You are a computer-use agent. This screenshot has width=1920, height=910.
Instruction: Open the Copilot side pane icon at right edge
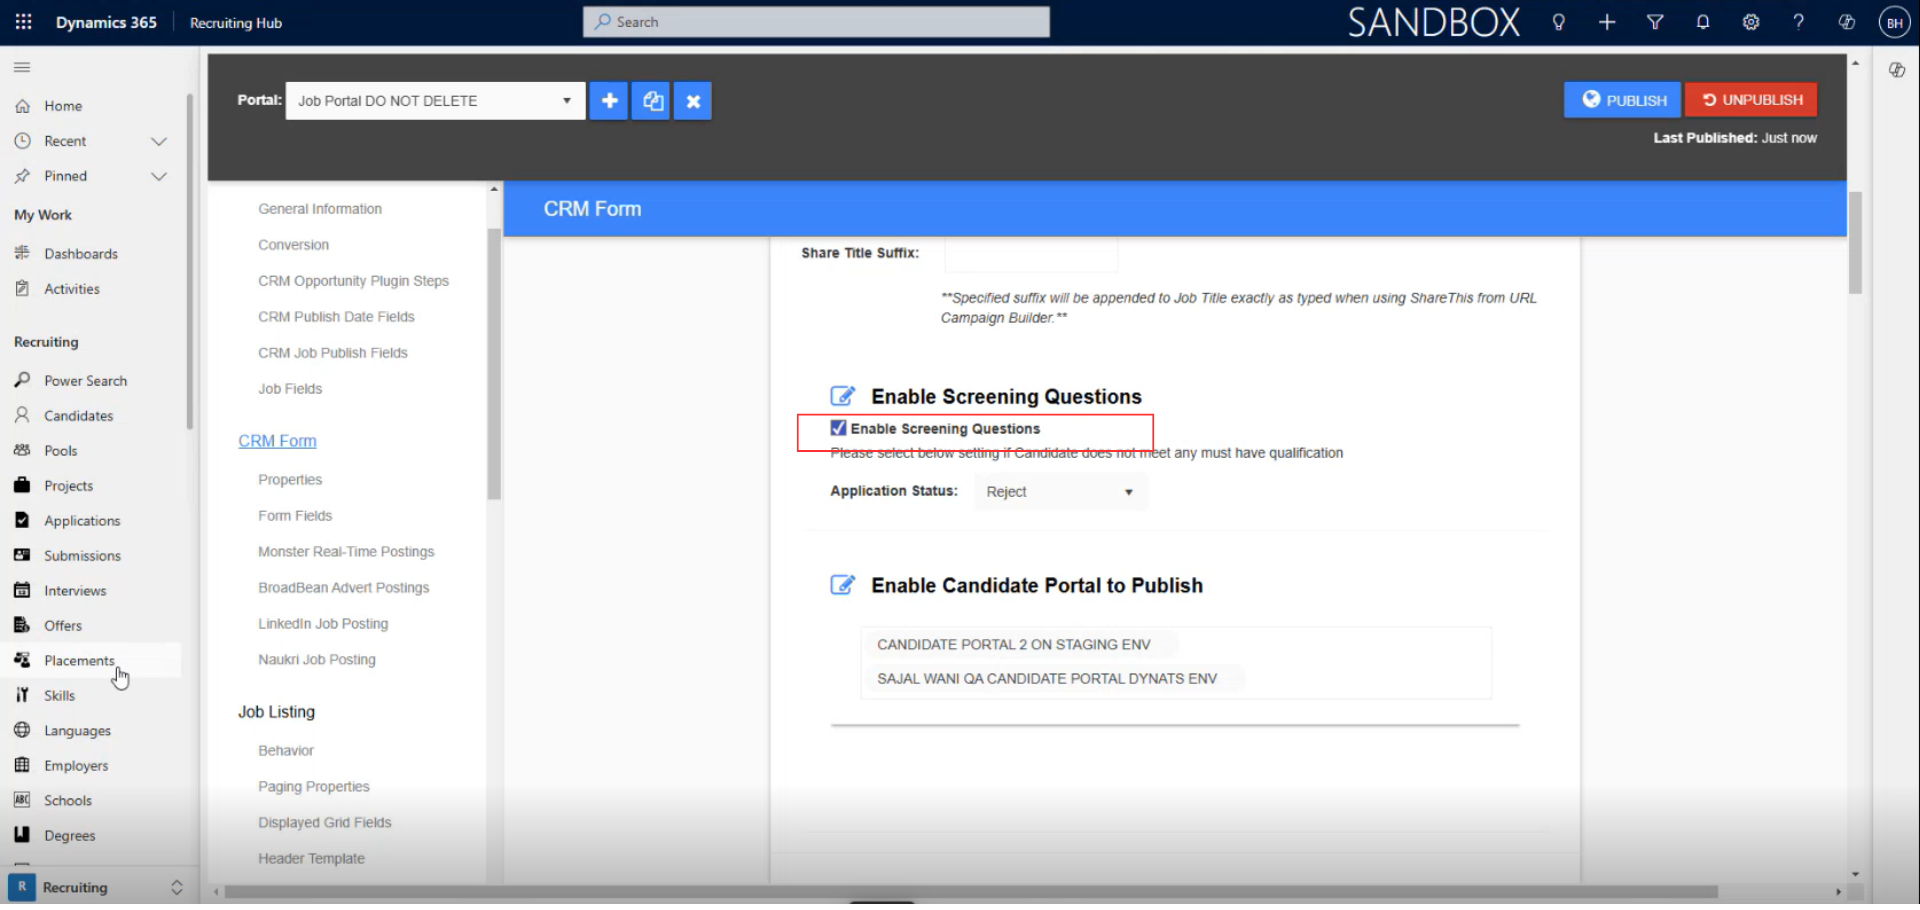click(1897, 70)
